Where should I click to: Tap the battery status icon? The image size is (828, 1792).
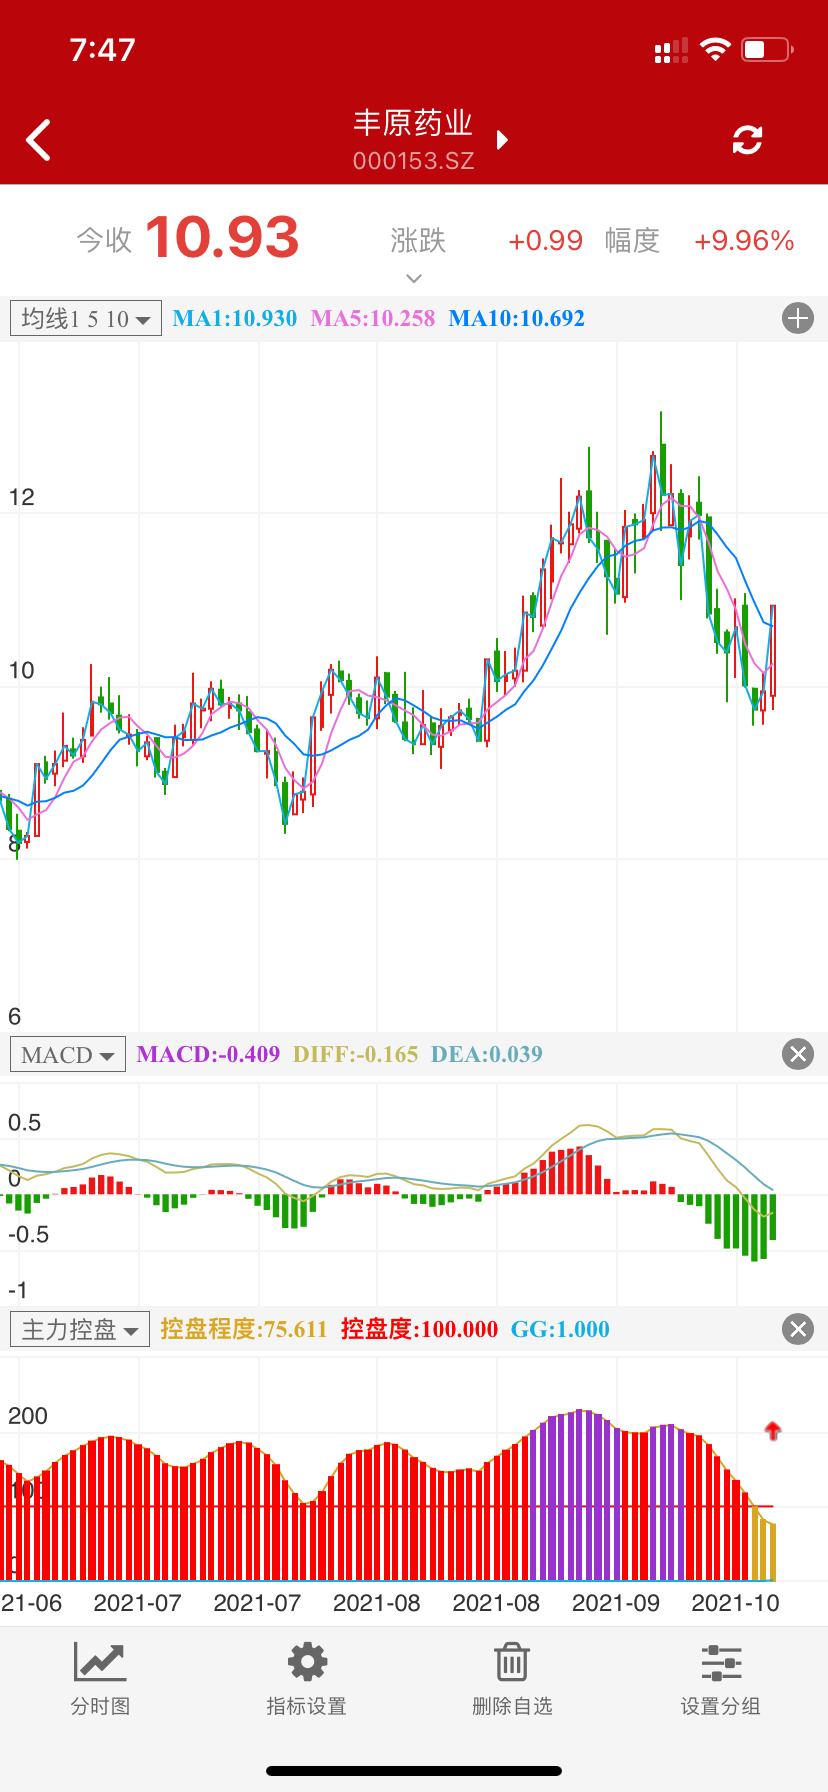(x=767, y=49)
